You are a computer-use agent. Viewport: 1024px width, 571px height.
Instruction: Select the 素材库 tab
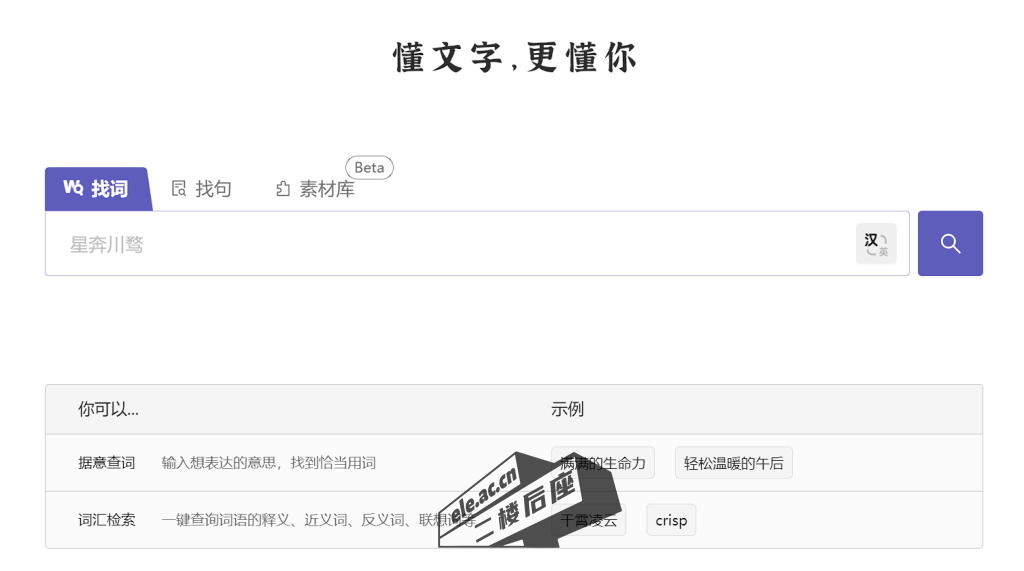[326, 189]
